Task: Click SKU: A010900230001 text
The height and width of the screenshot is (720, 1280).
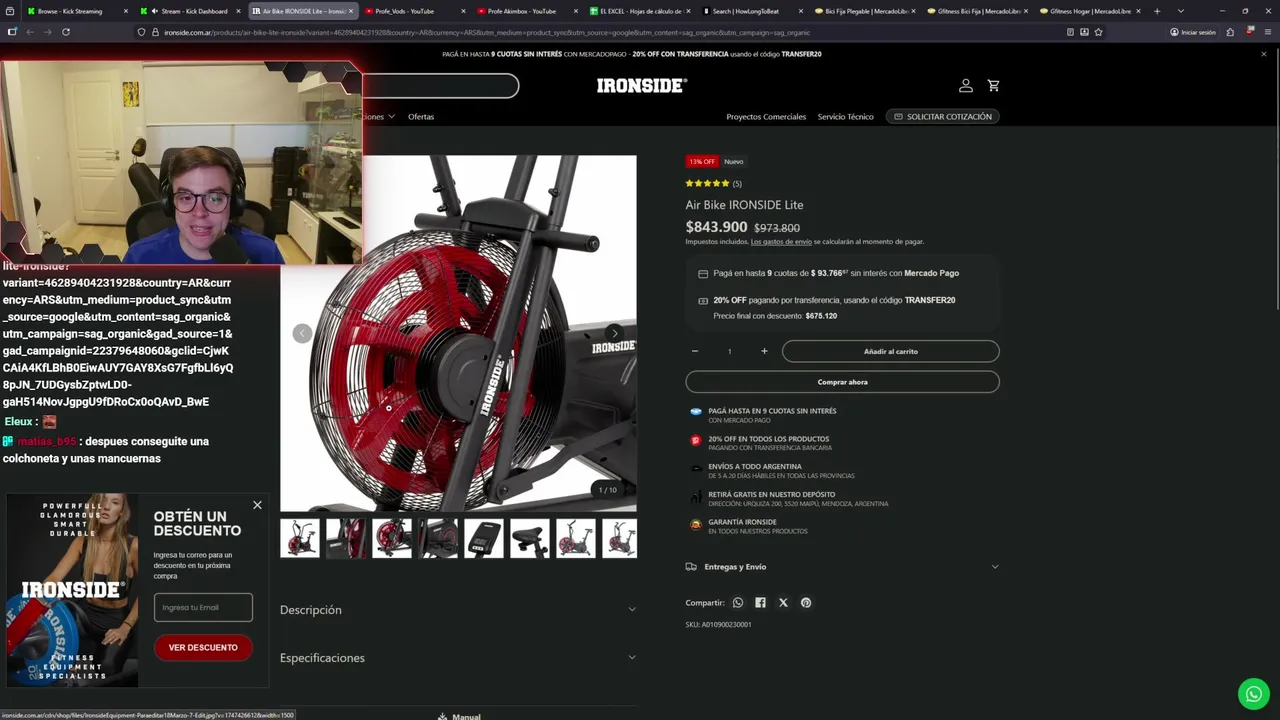Action: click(718, 625)
